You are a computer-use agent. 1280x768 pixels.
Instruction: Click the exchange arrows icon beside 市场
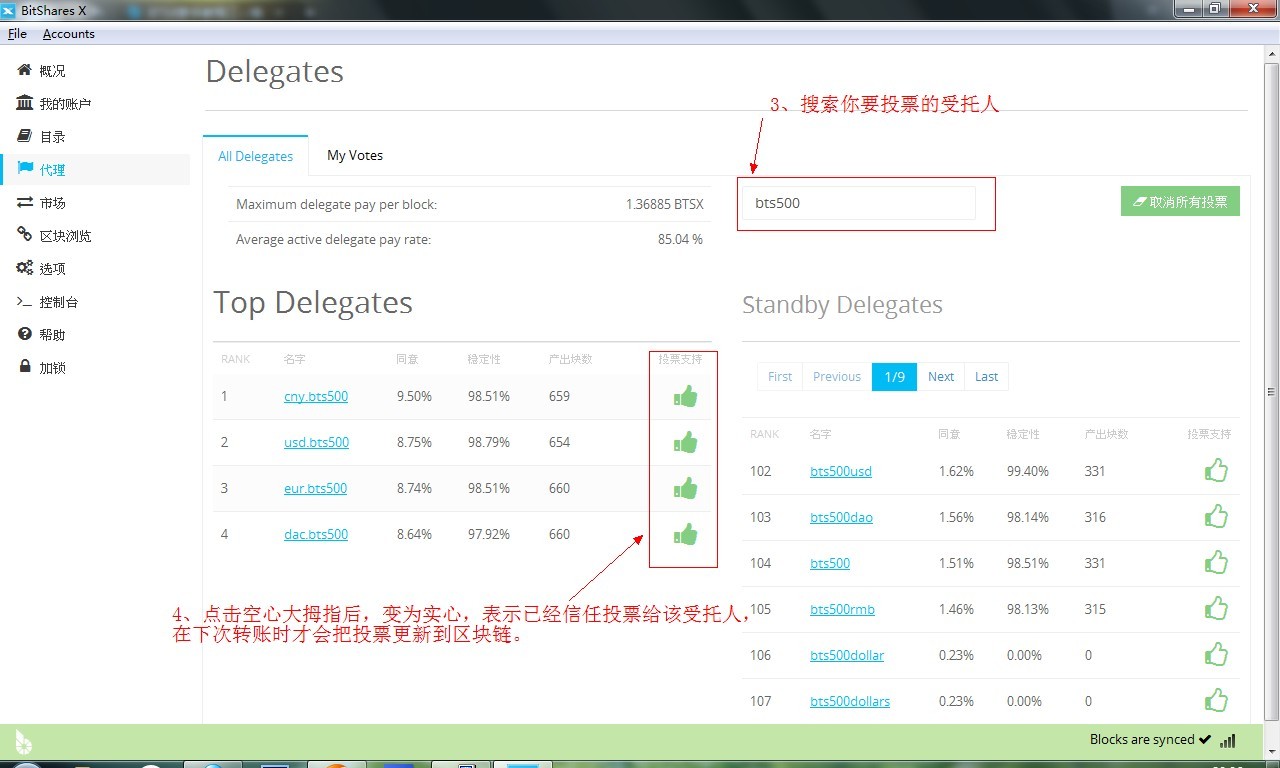pos(24,202)
